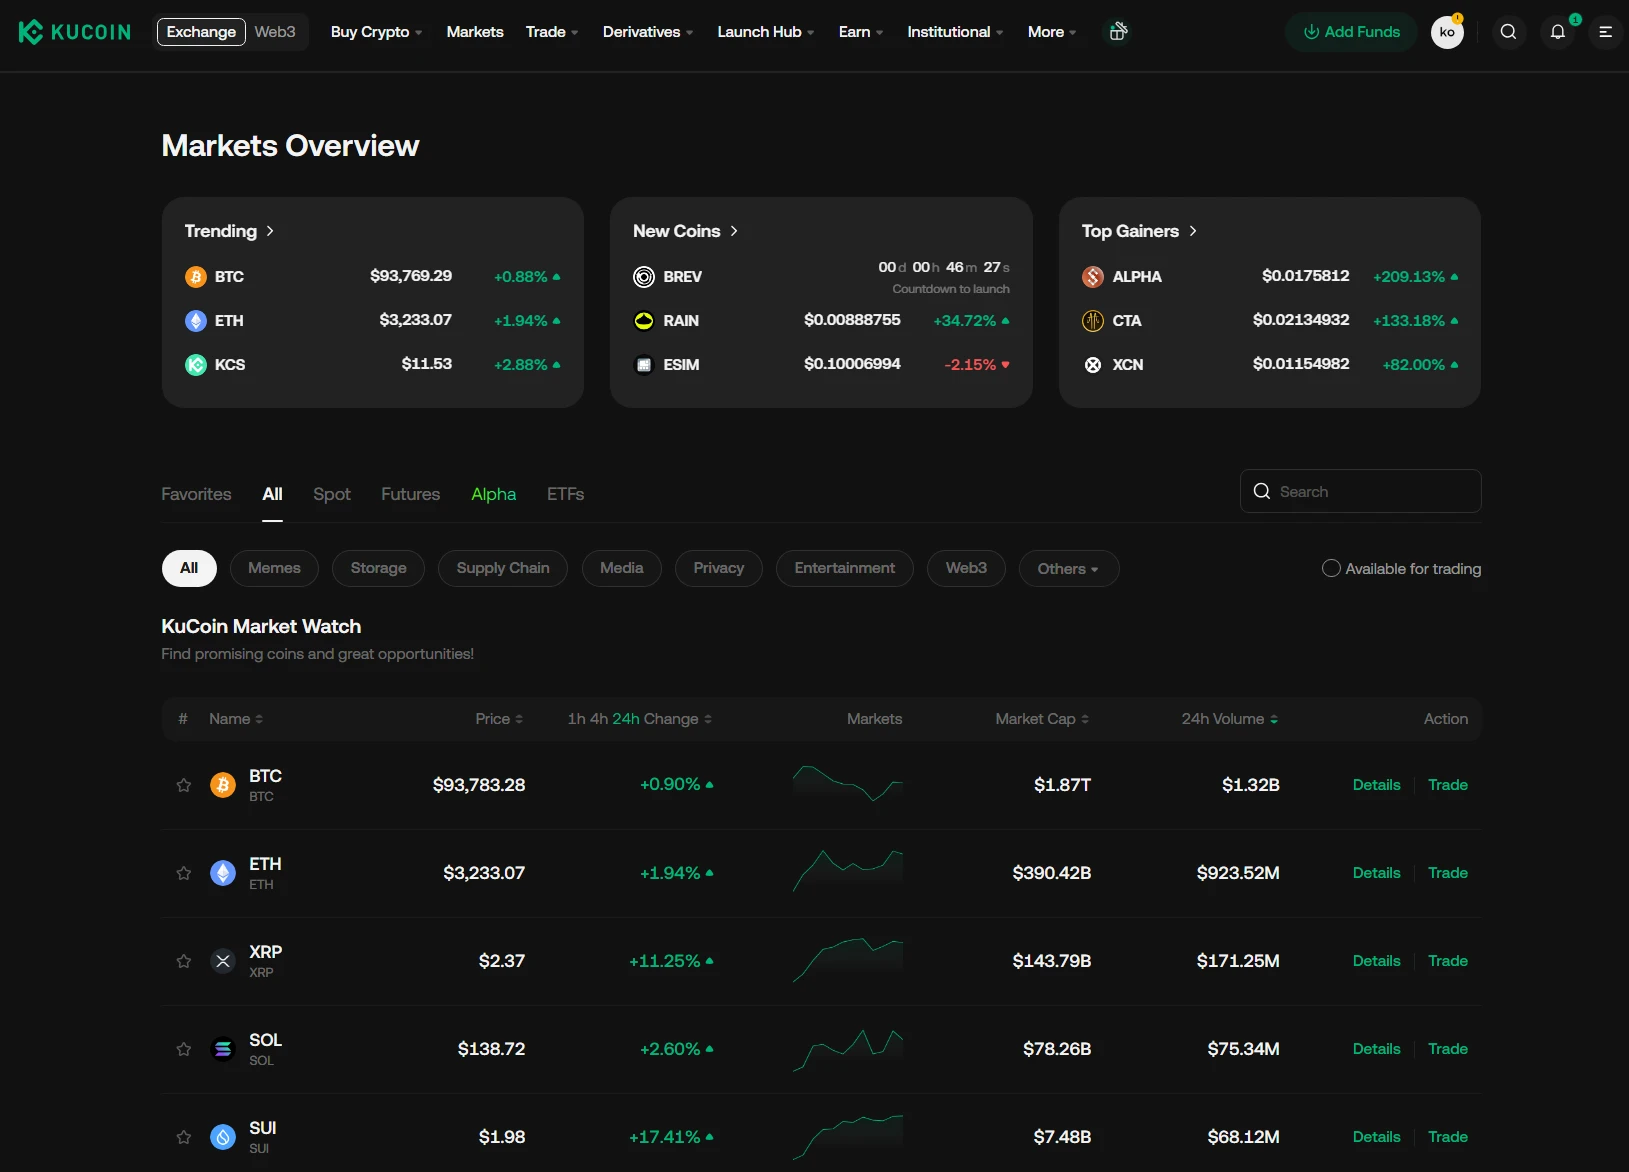Screen dimensions: 1629x1172
Task: Favorite SOL with the star toggle
Action: point(184,1049)
